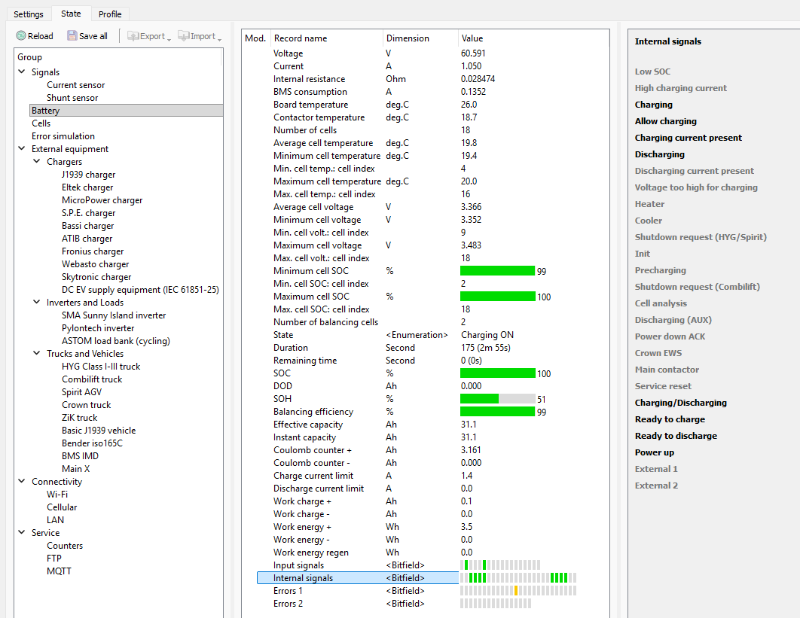
Task: Open the Cells tree item
Action: click(x=41, y=123)
